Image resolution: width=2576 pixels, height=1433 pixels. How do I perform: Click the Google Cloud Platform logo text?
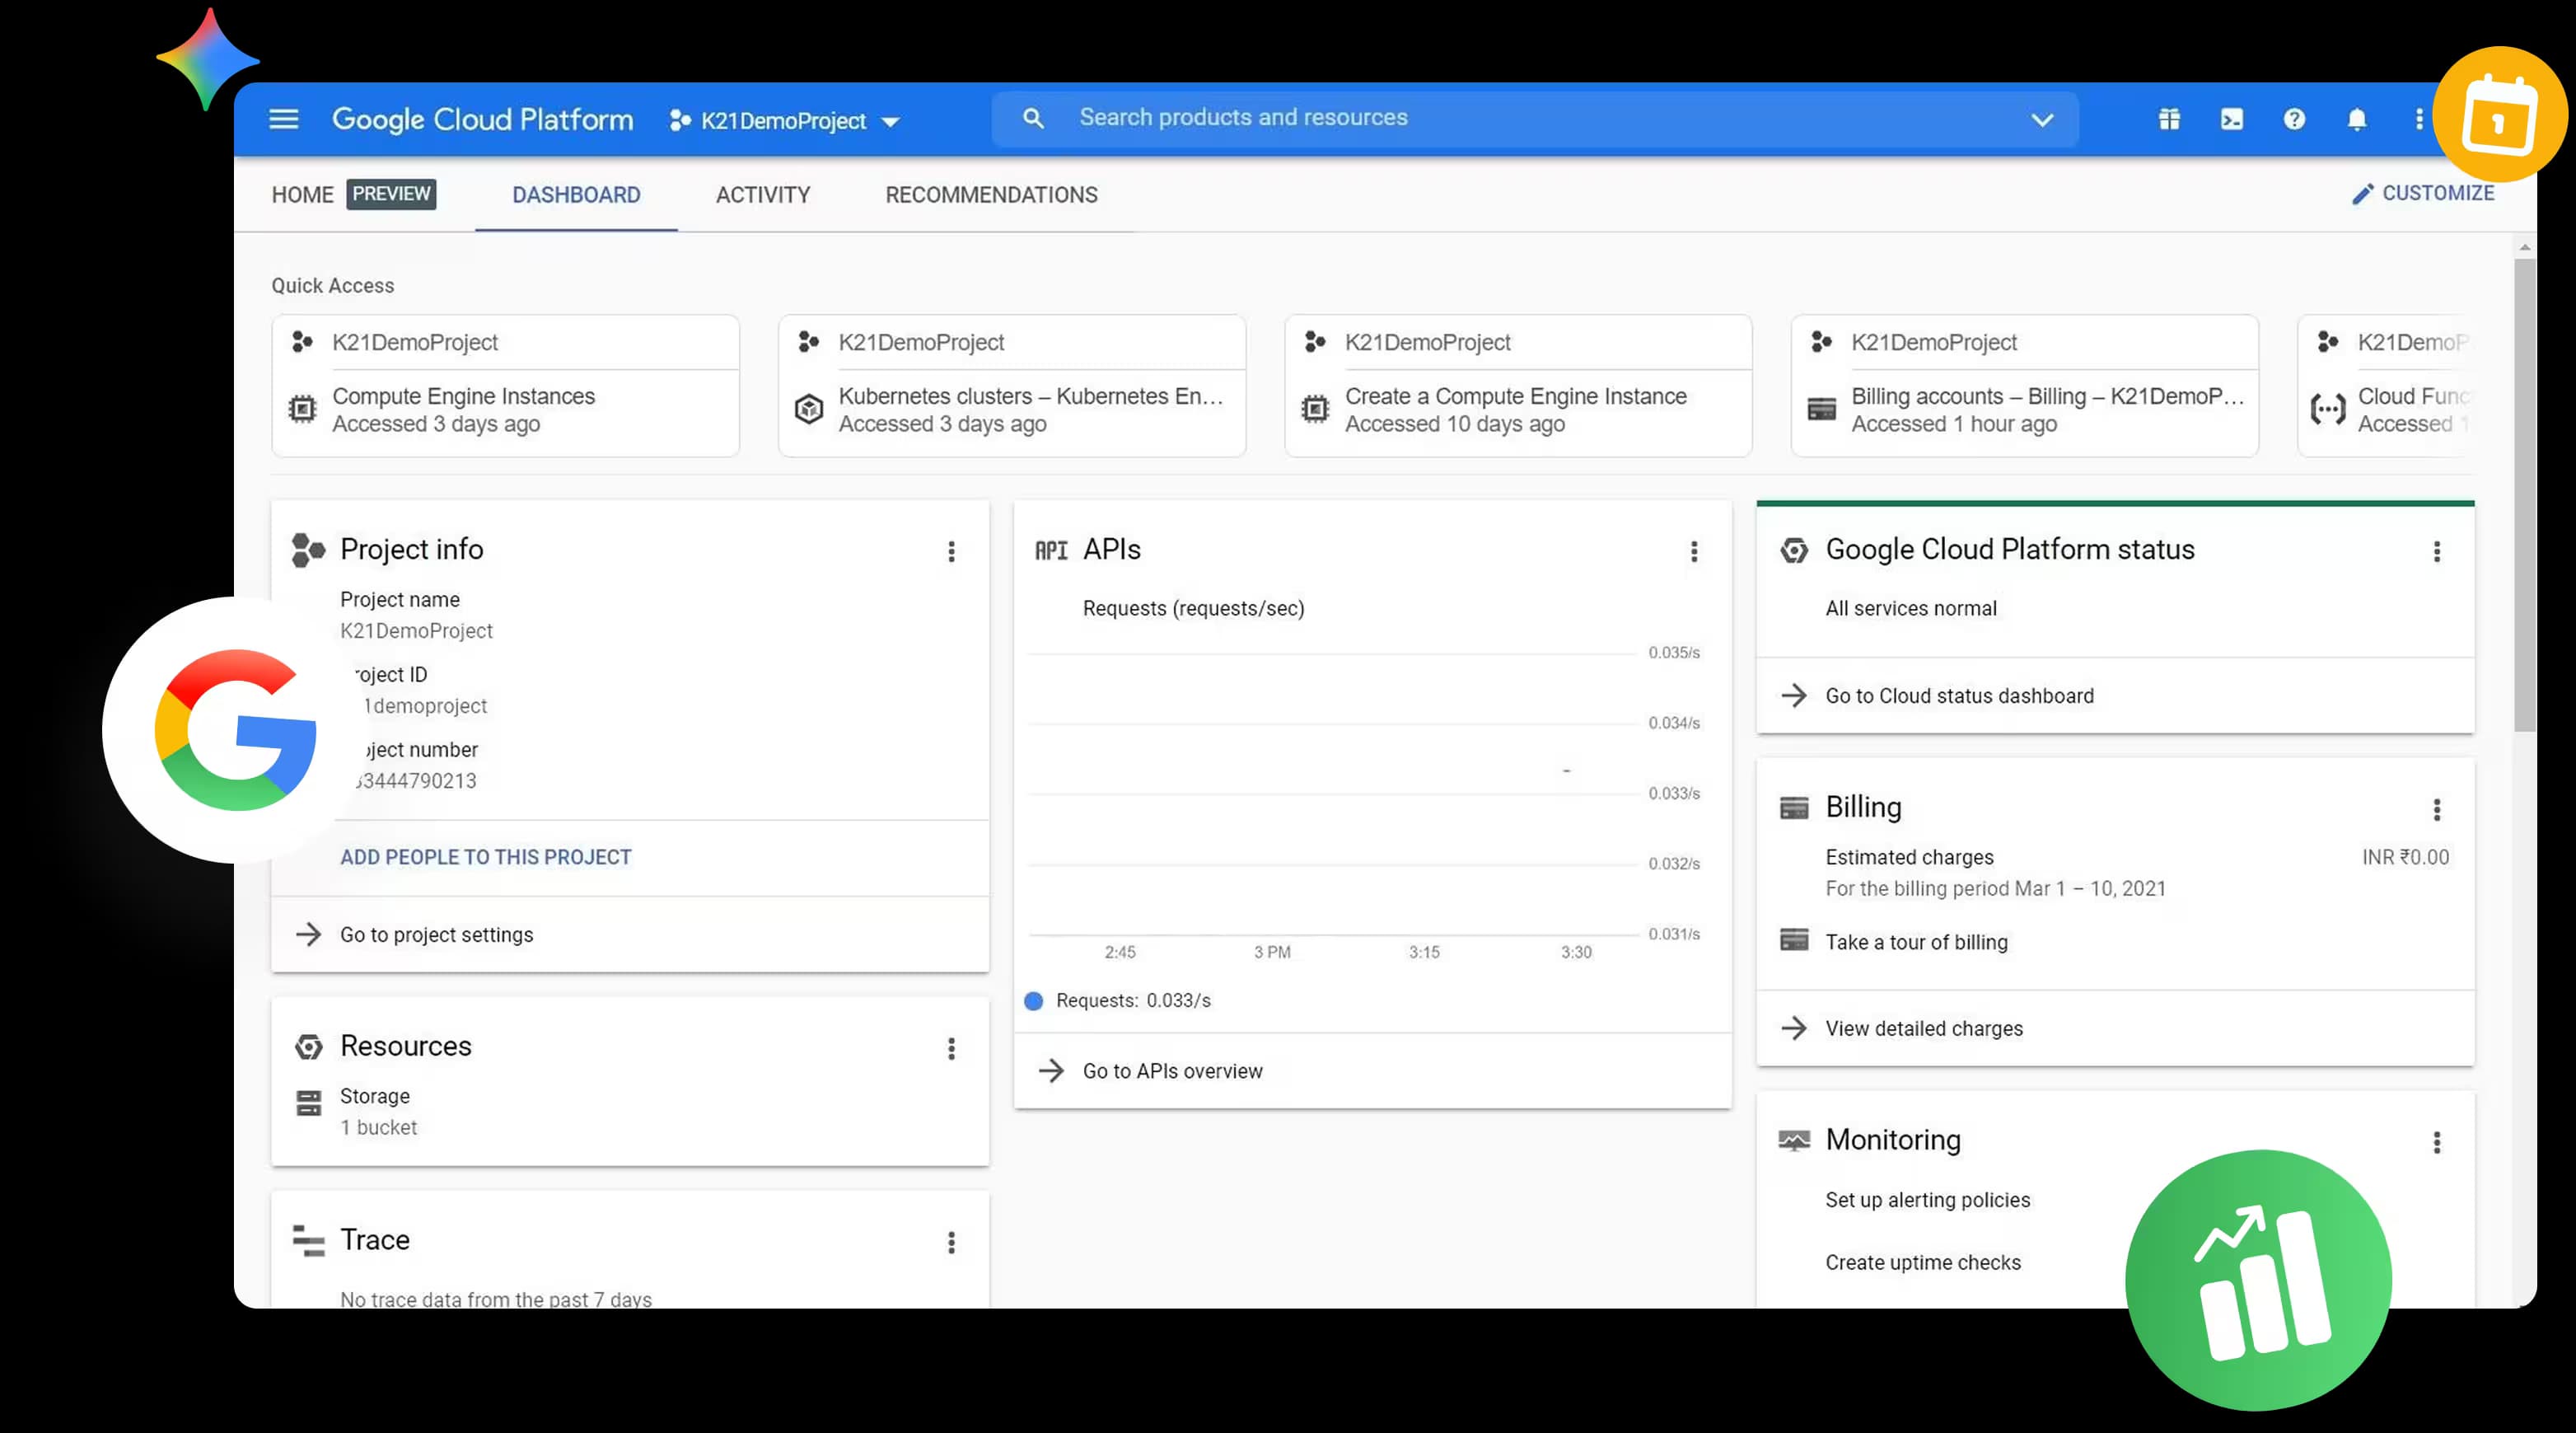coord(482,120)
